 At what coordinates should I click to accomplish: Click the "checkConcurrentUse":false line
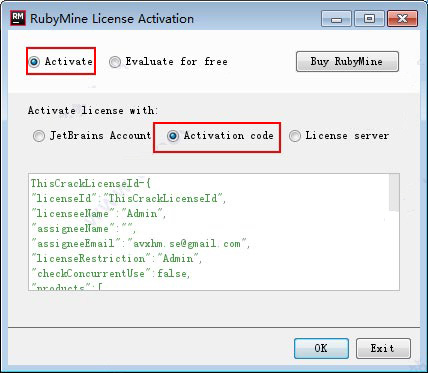[x=111, y=274]
